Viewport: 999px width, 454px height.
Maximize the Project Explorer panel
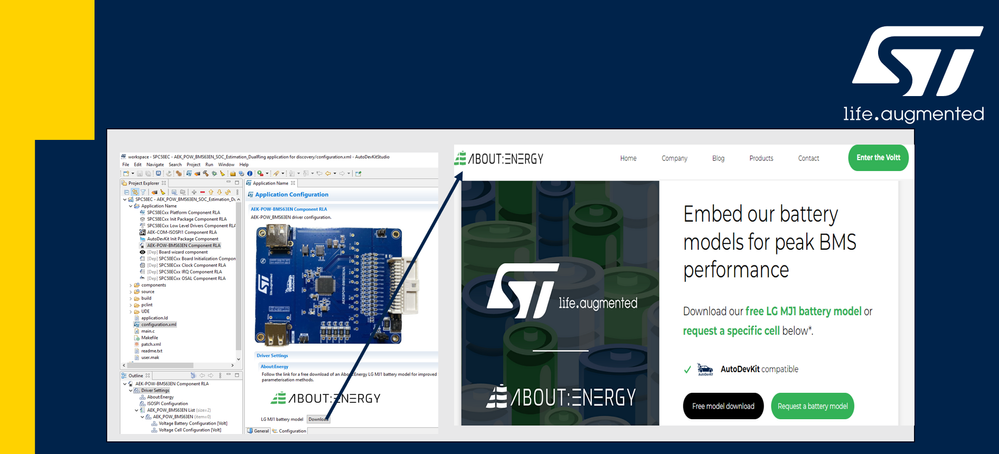[237, 183]
